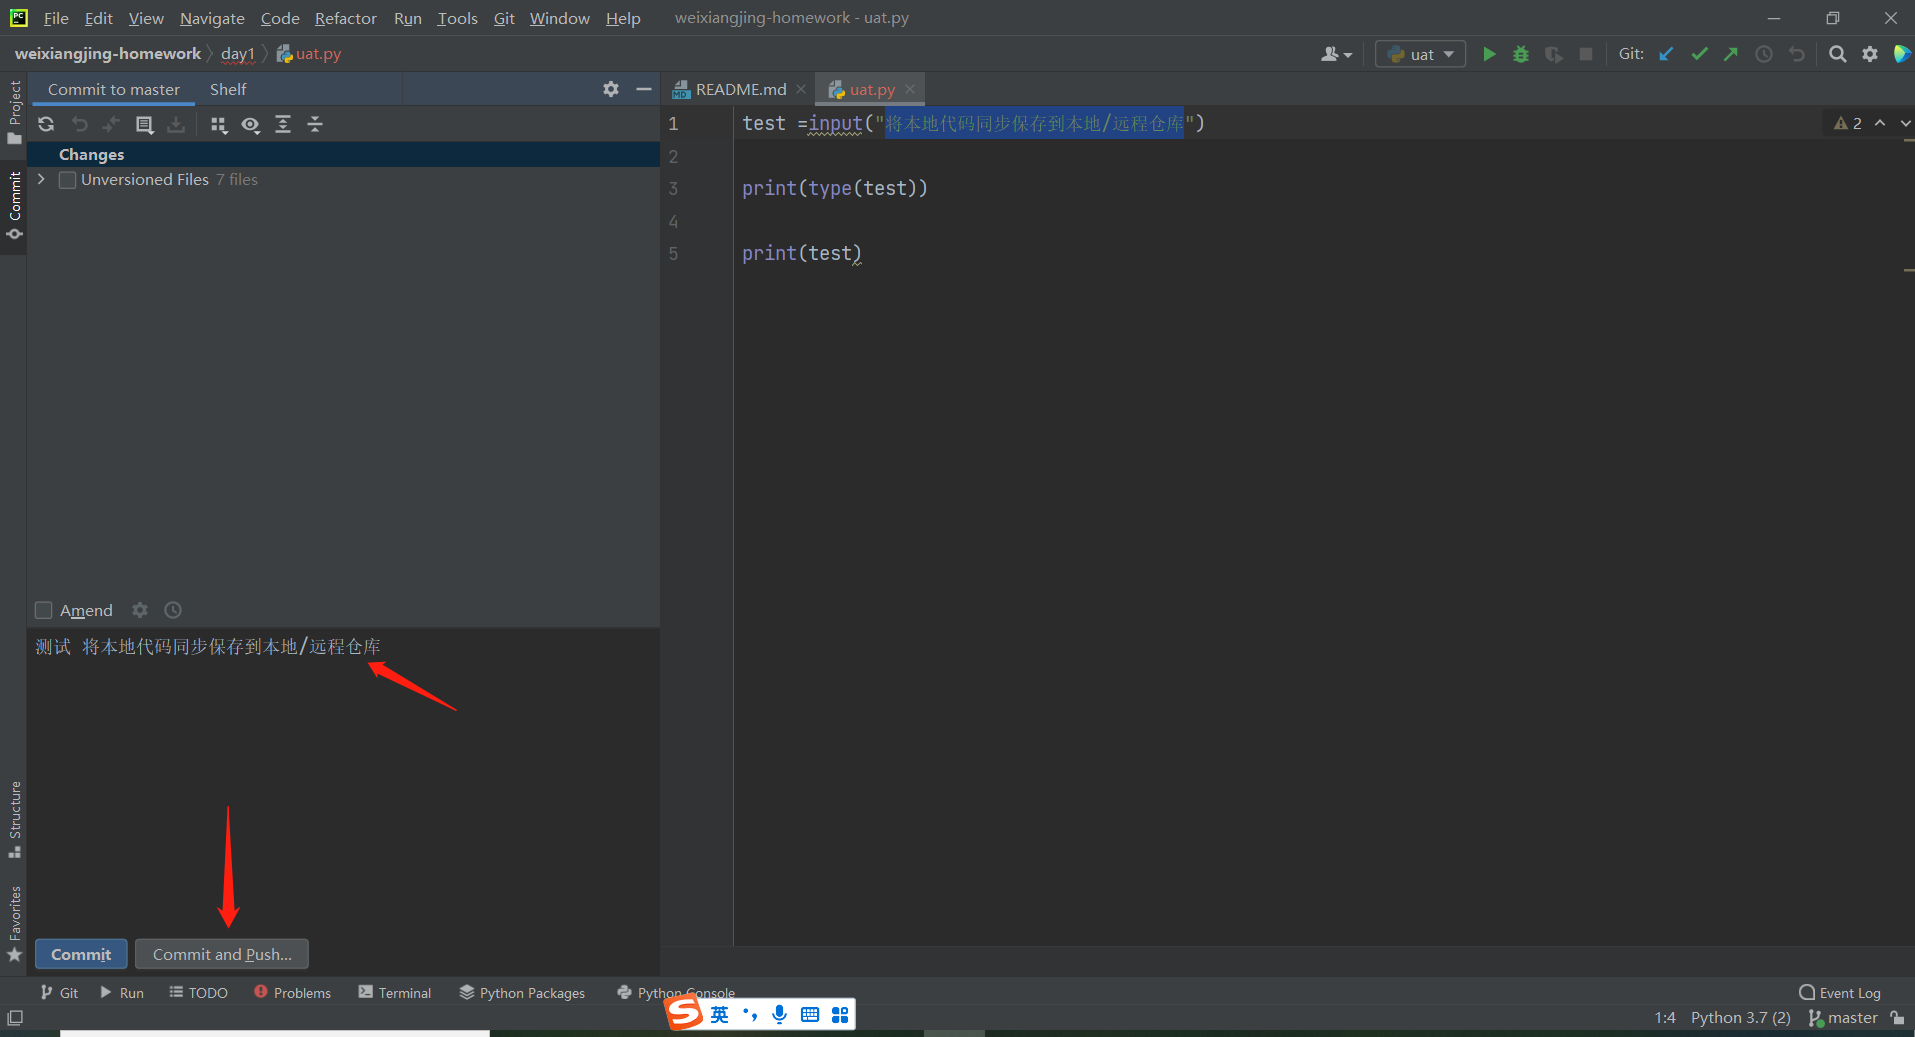
Task: Close the README.md tab
Action: pyautogui.click(x=801, y=89)
